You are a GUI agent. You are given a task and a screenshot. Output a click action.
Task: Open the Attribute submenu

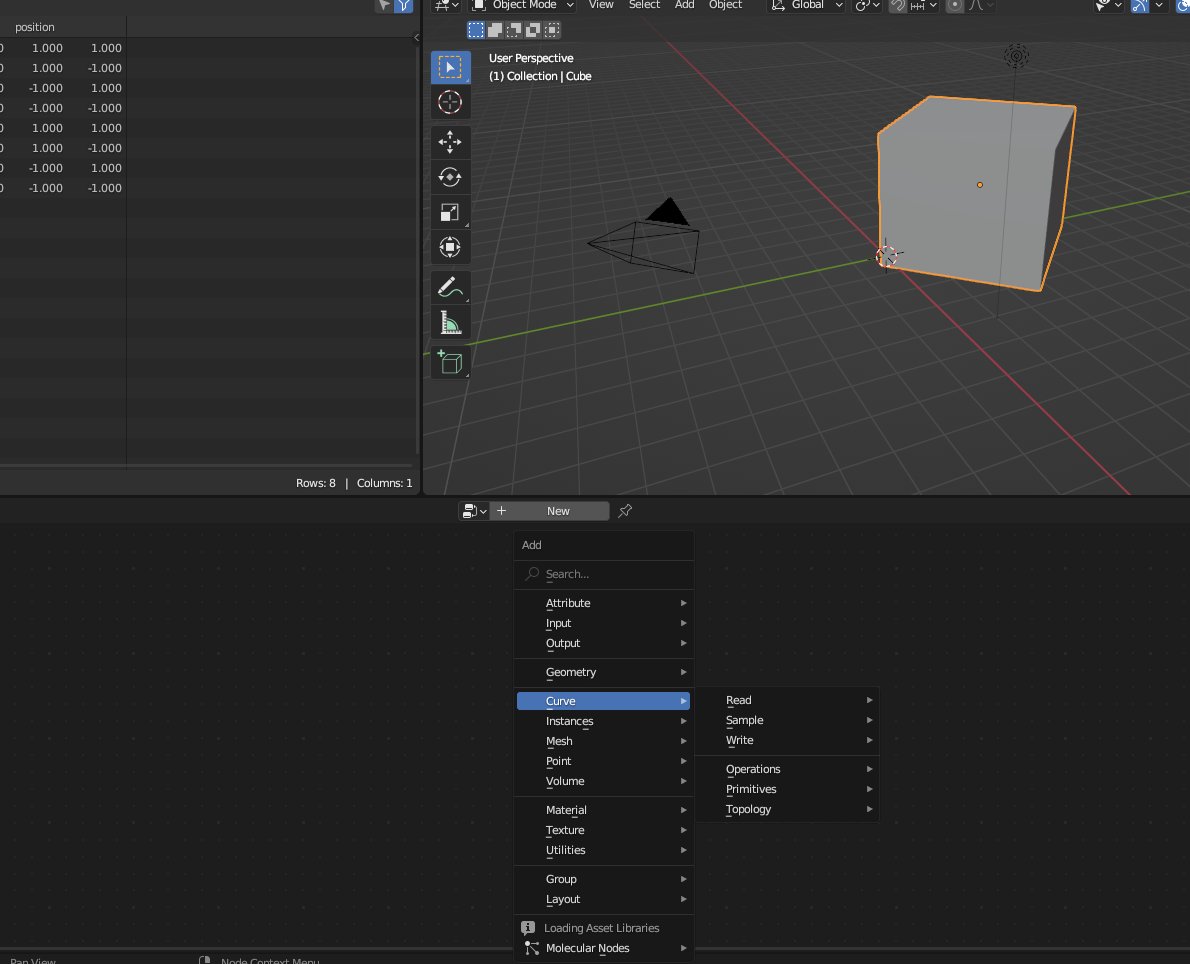point(603,603)
